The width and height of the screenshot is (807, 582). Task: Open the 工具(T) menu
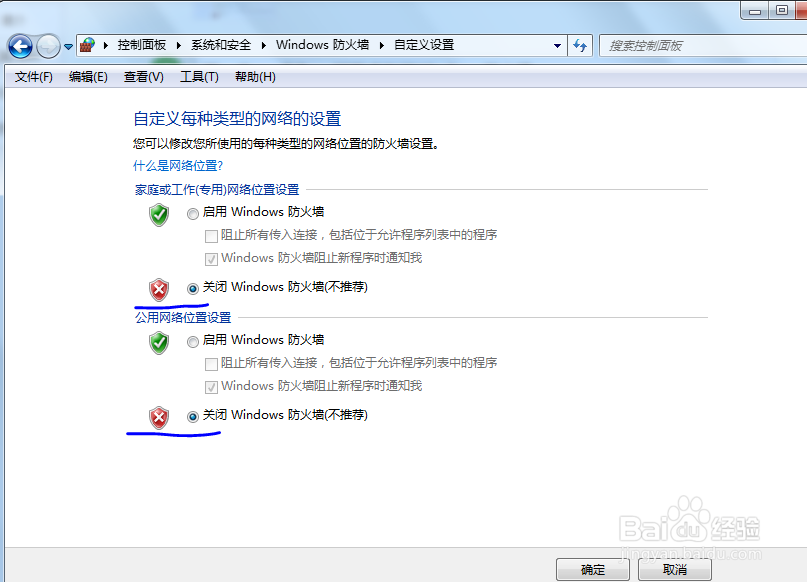pyautogui.click(x=199, y=77)
